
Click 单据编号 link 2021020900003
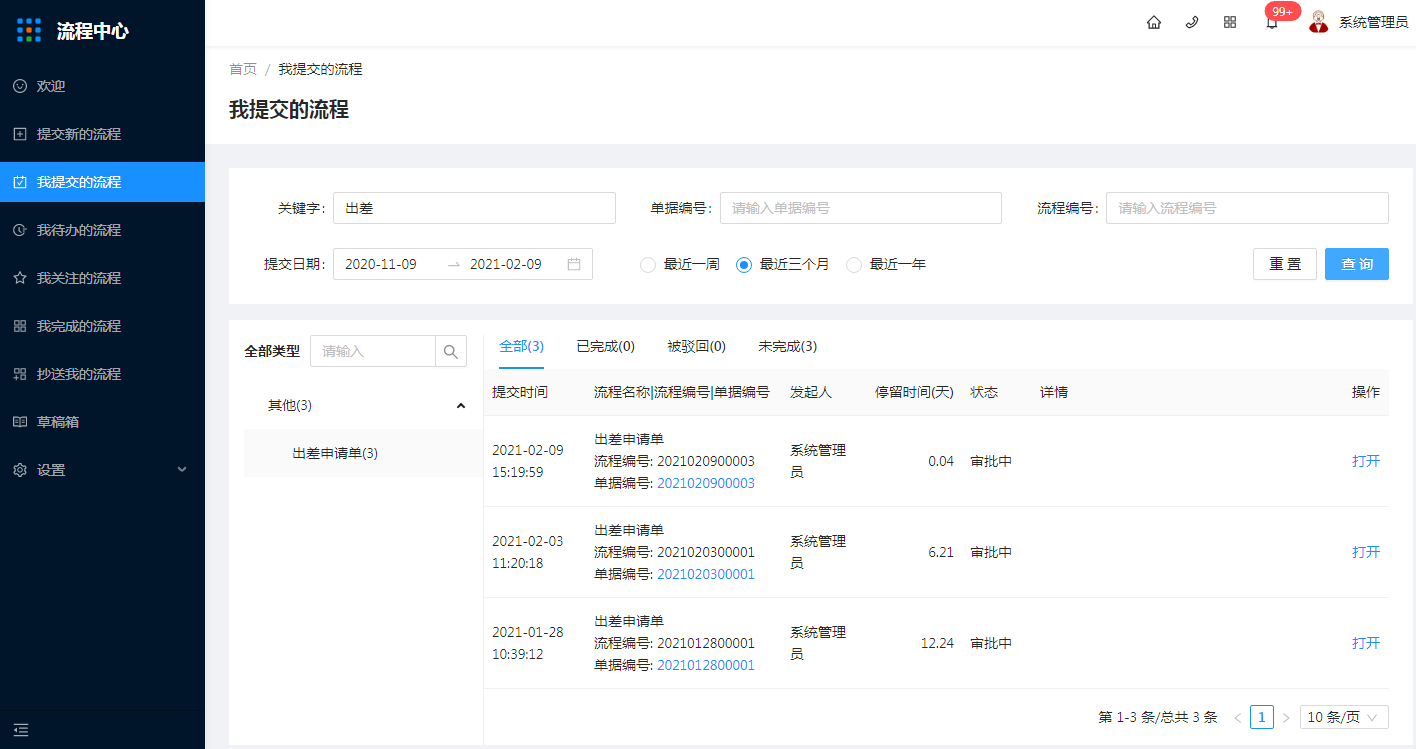(706, 483)
